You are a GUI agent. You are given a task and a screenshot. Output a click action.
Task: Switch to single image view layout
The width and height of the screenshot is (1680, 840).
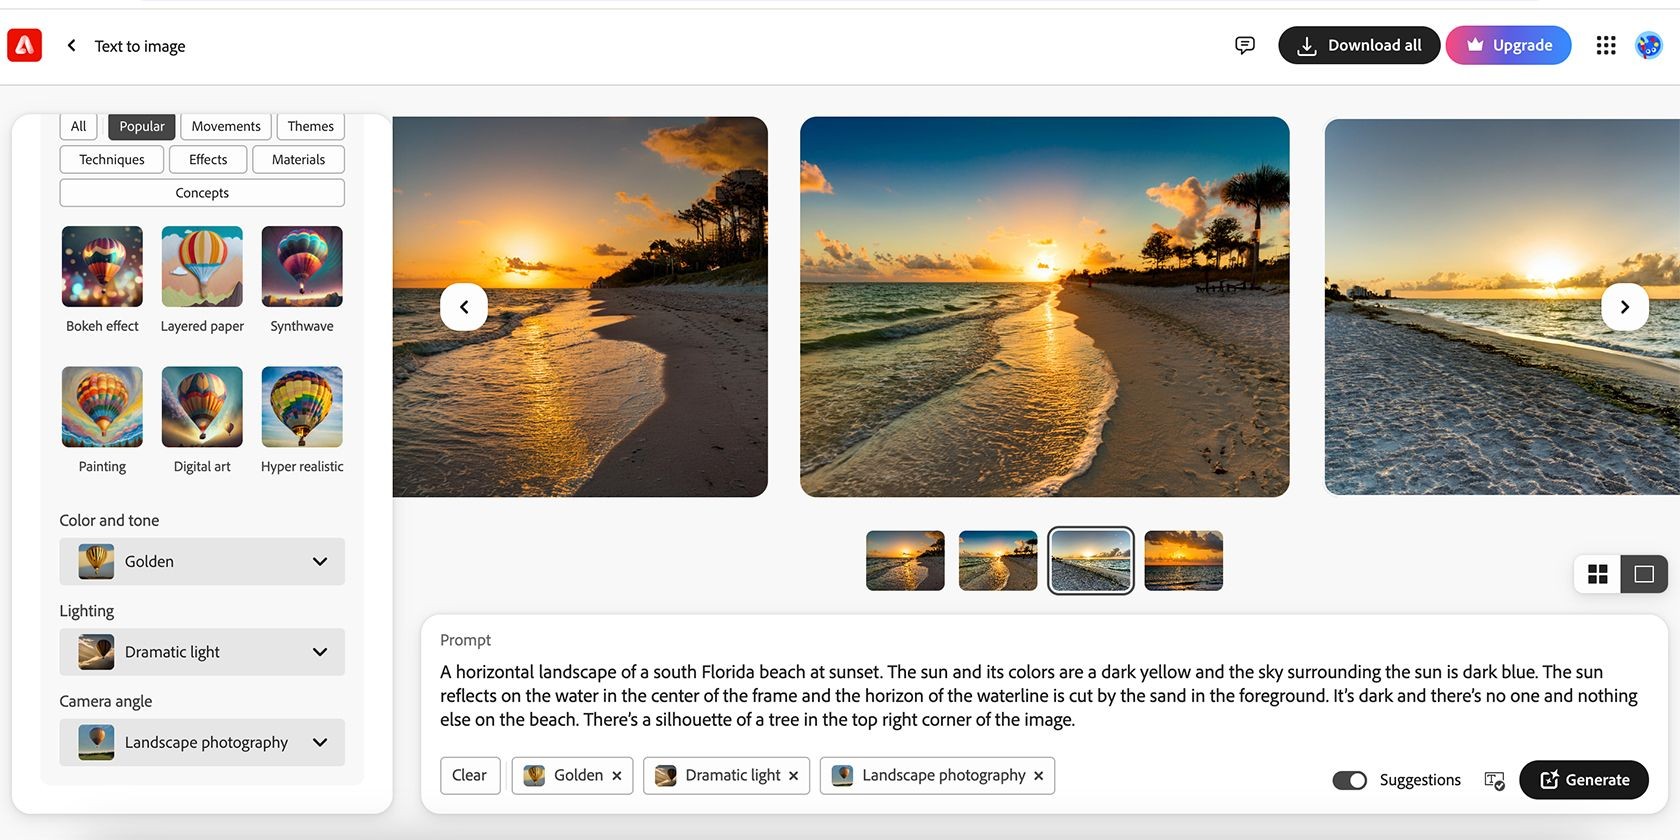pyautogui.click(x=1644, y=574)
